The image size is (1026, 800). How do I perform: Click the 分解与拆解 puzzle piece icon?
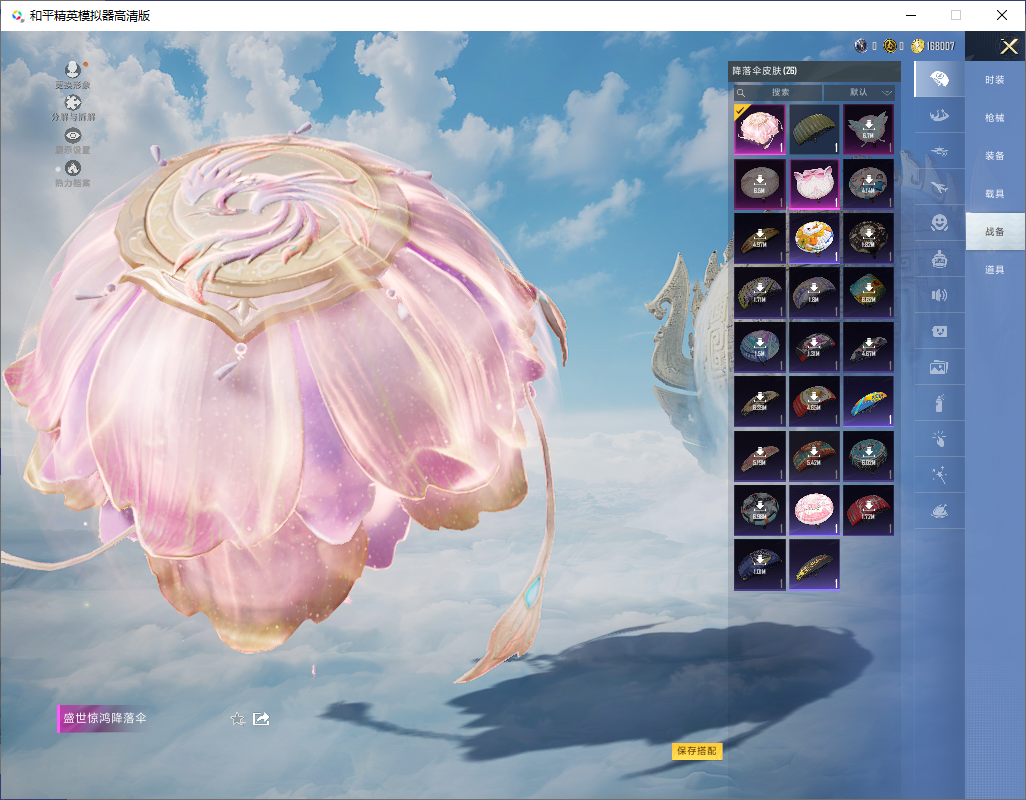tap(72, 103)
